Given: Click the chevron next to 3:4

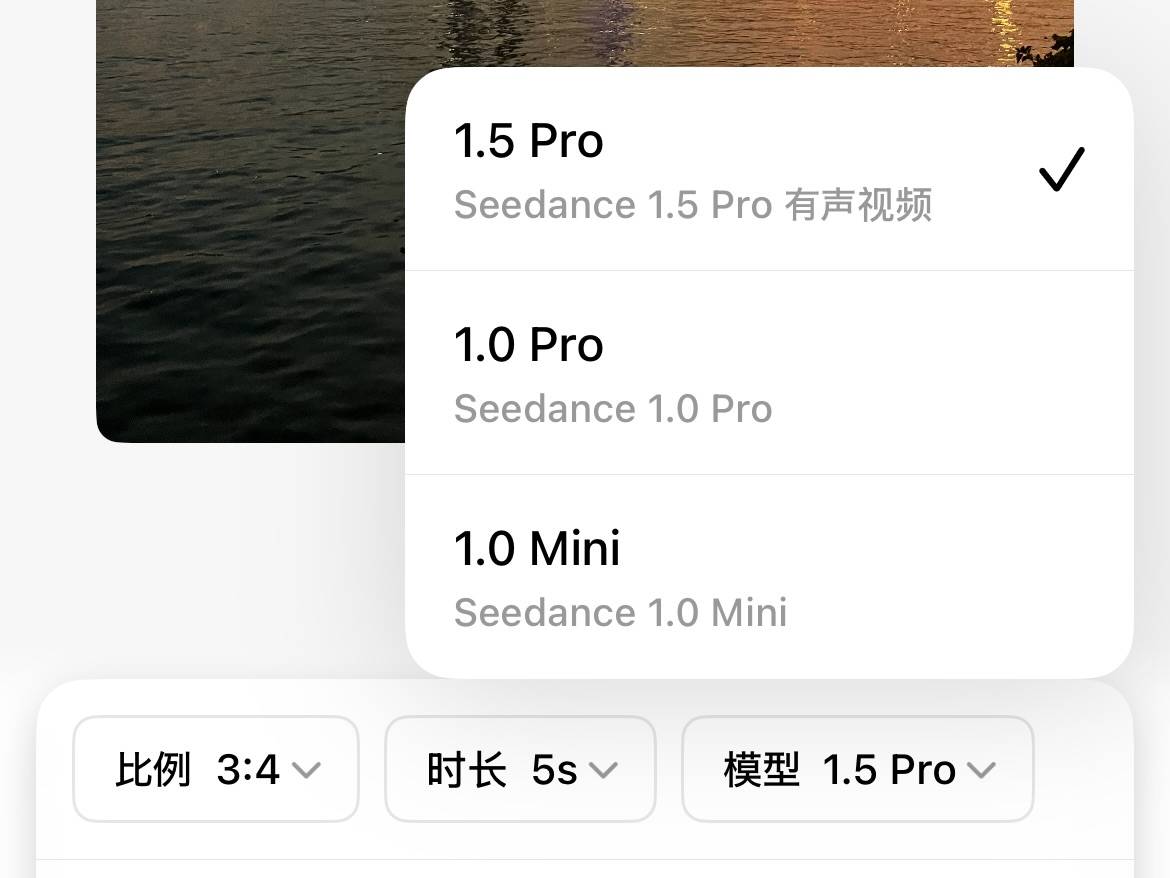Looking at the screenshot, I should click(306, 770).
